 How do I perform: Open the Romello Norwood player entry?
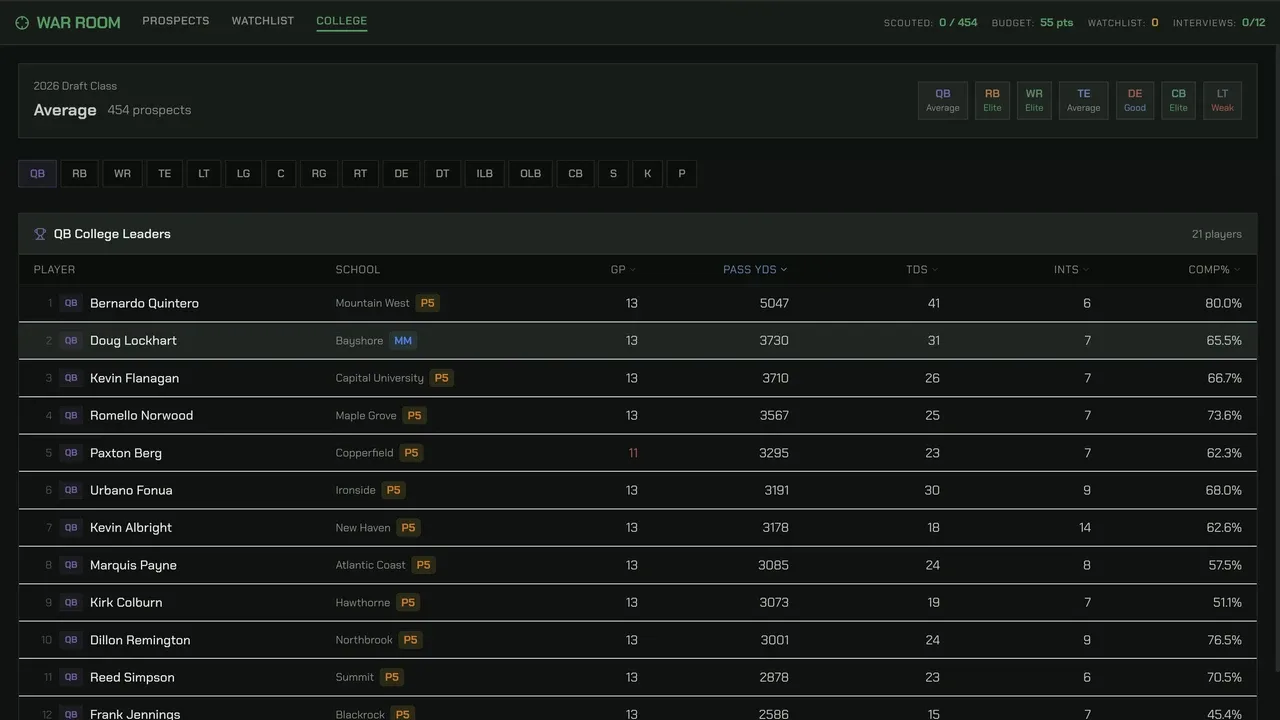click(x=638, y=416)
